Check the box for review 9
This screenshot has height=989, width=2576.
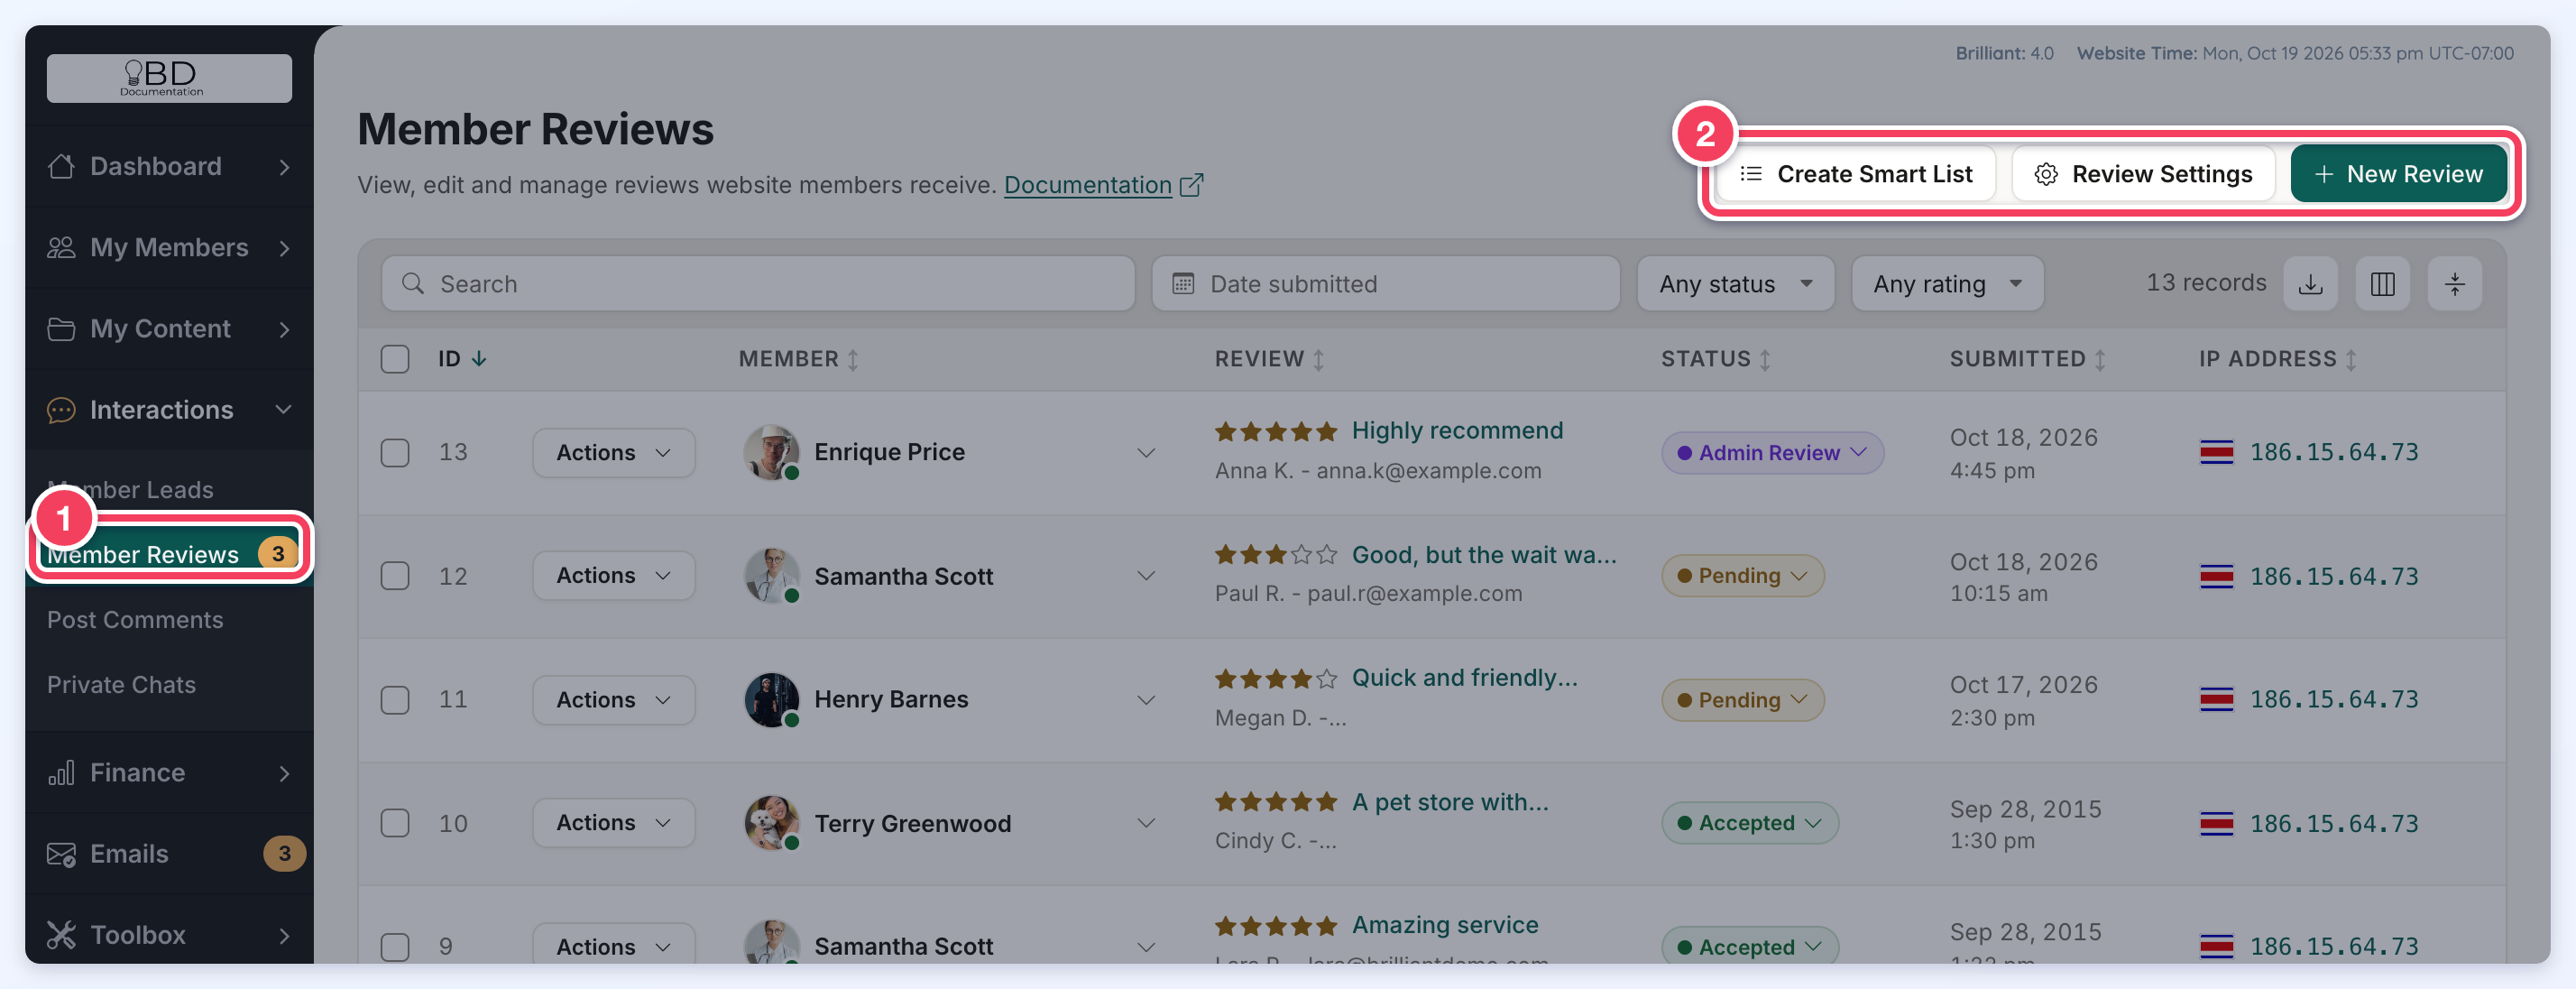pos(395,946)
